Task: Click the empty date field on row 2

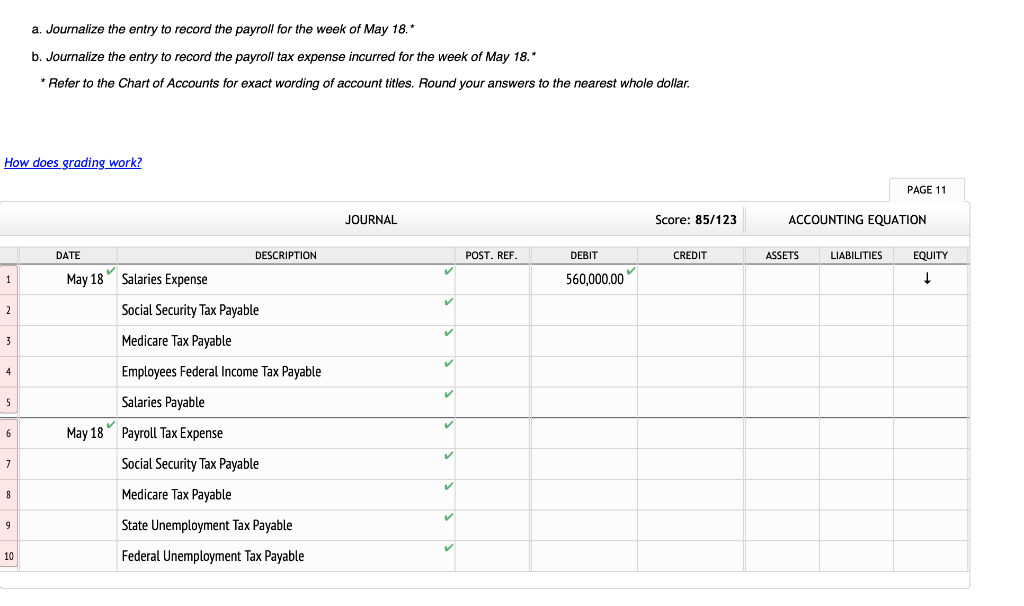Action: 67,310
